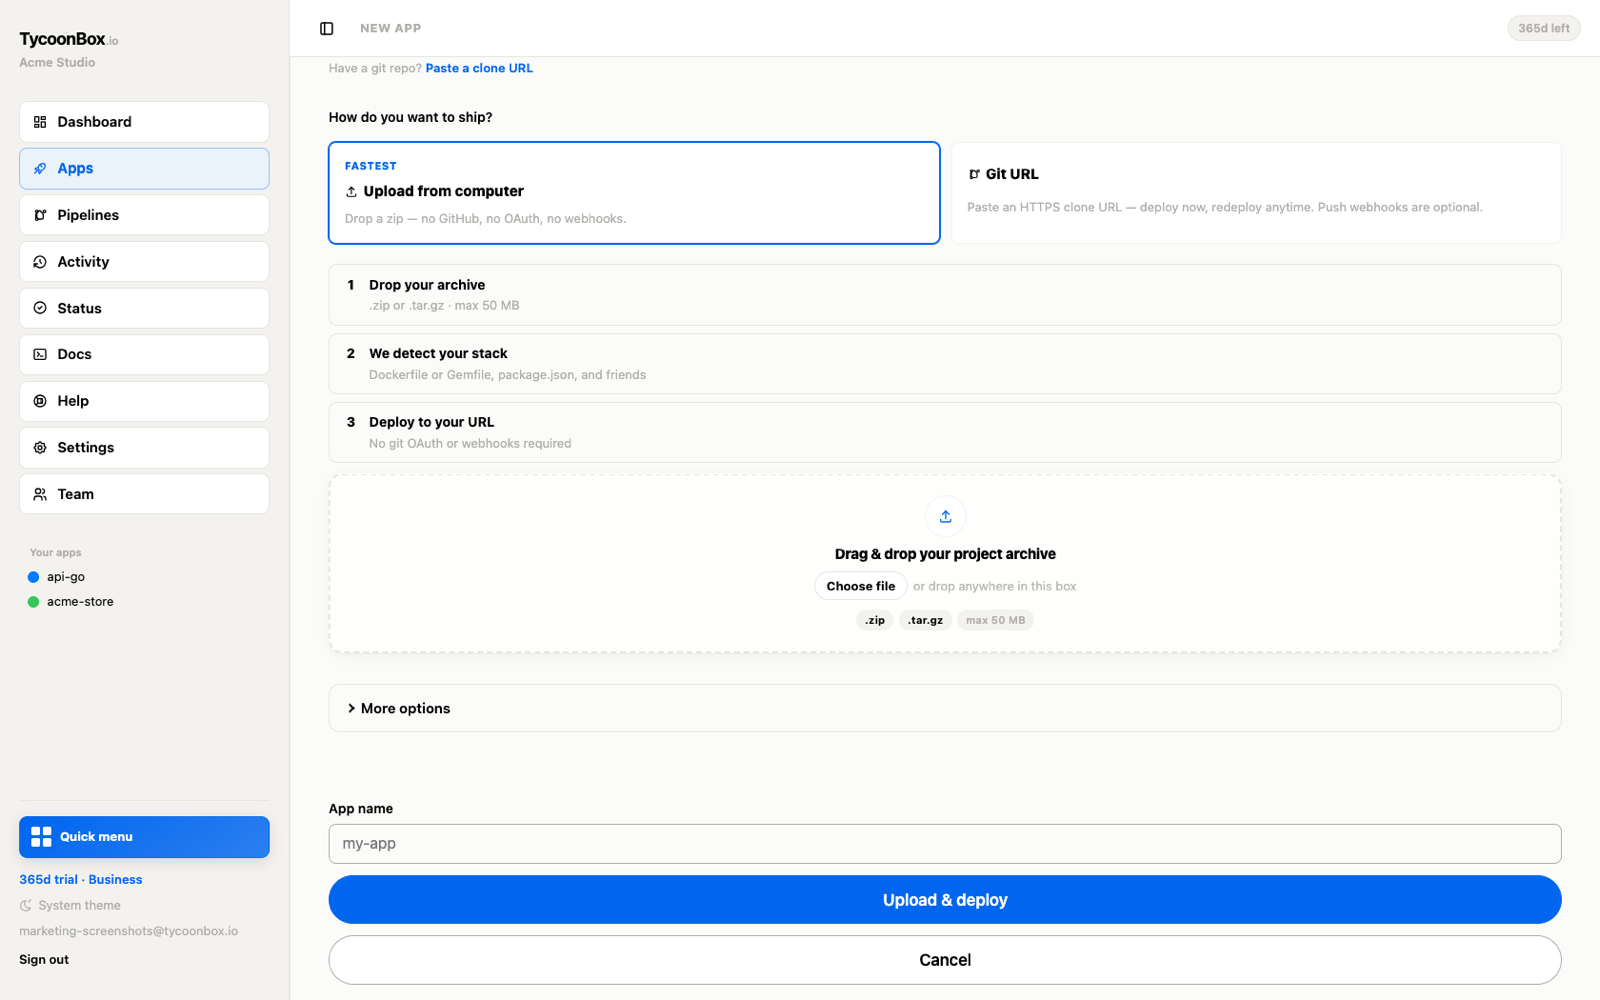
Task: Switch the System theme setting
Action: [x=70, y=905]
